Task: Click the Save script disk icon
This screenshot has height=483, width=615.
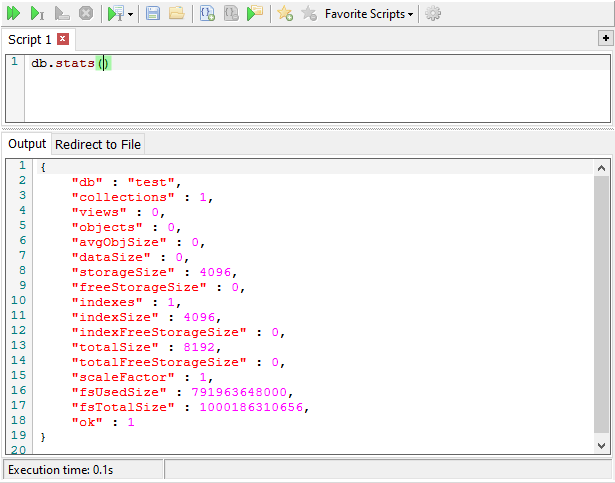Action: (153, 14)
